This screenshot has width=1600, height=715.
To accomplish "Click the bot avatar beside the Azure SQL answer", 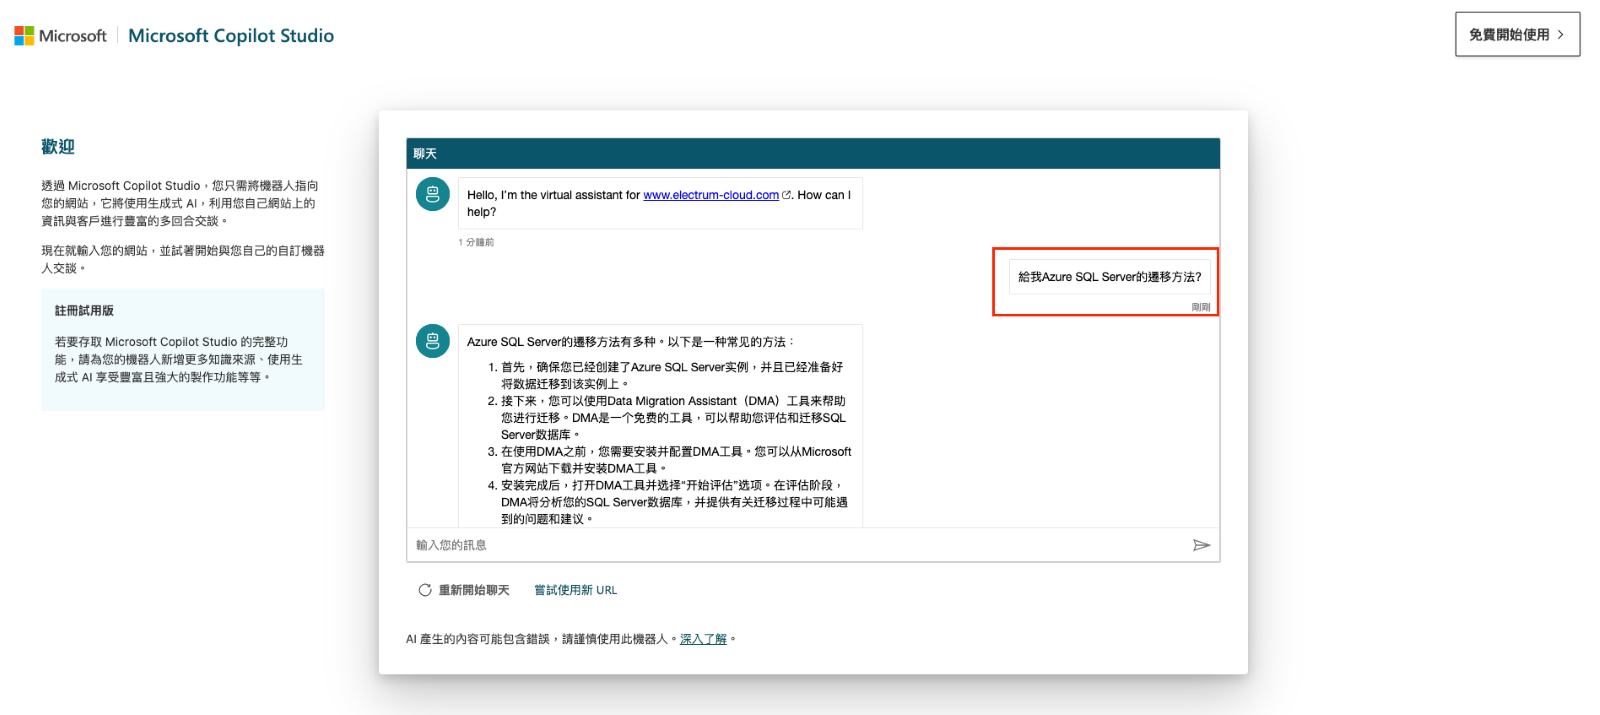I will point(433,341).
